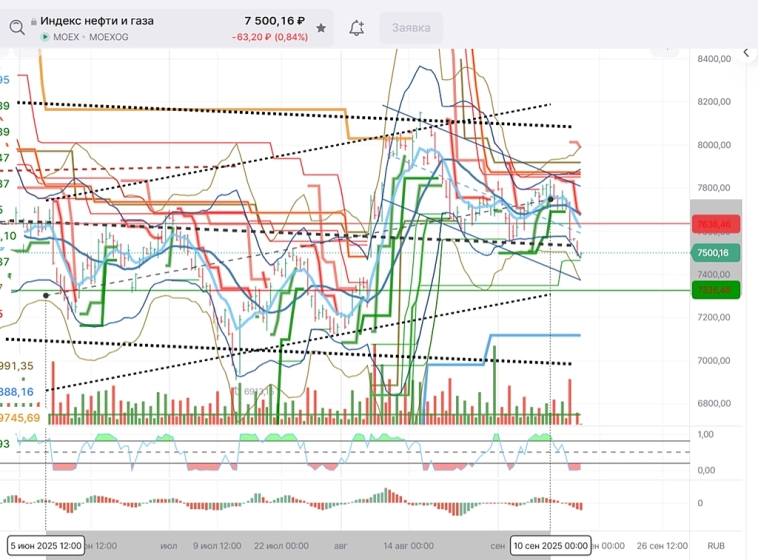The height and width of the screenshot is (560, 758).
Task: Open price alert bell icon
Action: (356, 28)
